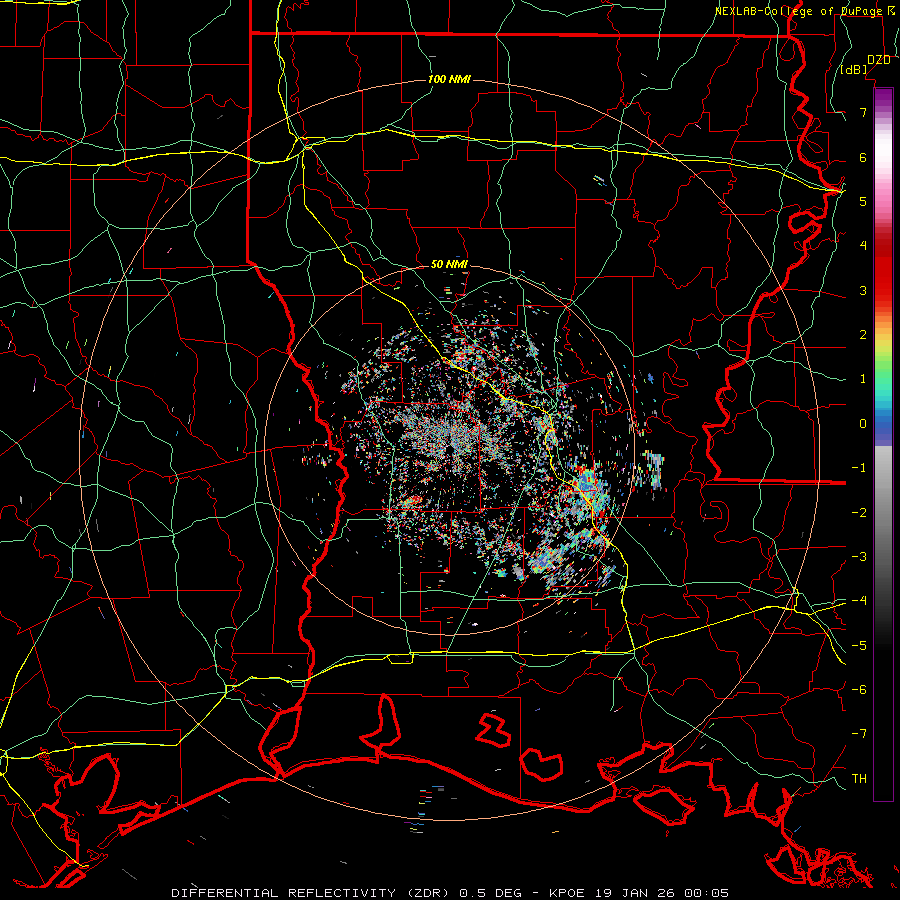
Task: Click the -7 tick on color scale
Action: tap(859, 734)
